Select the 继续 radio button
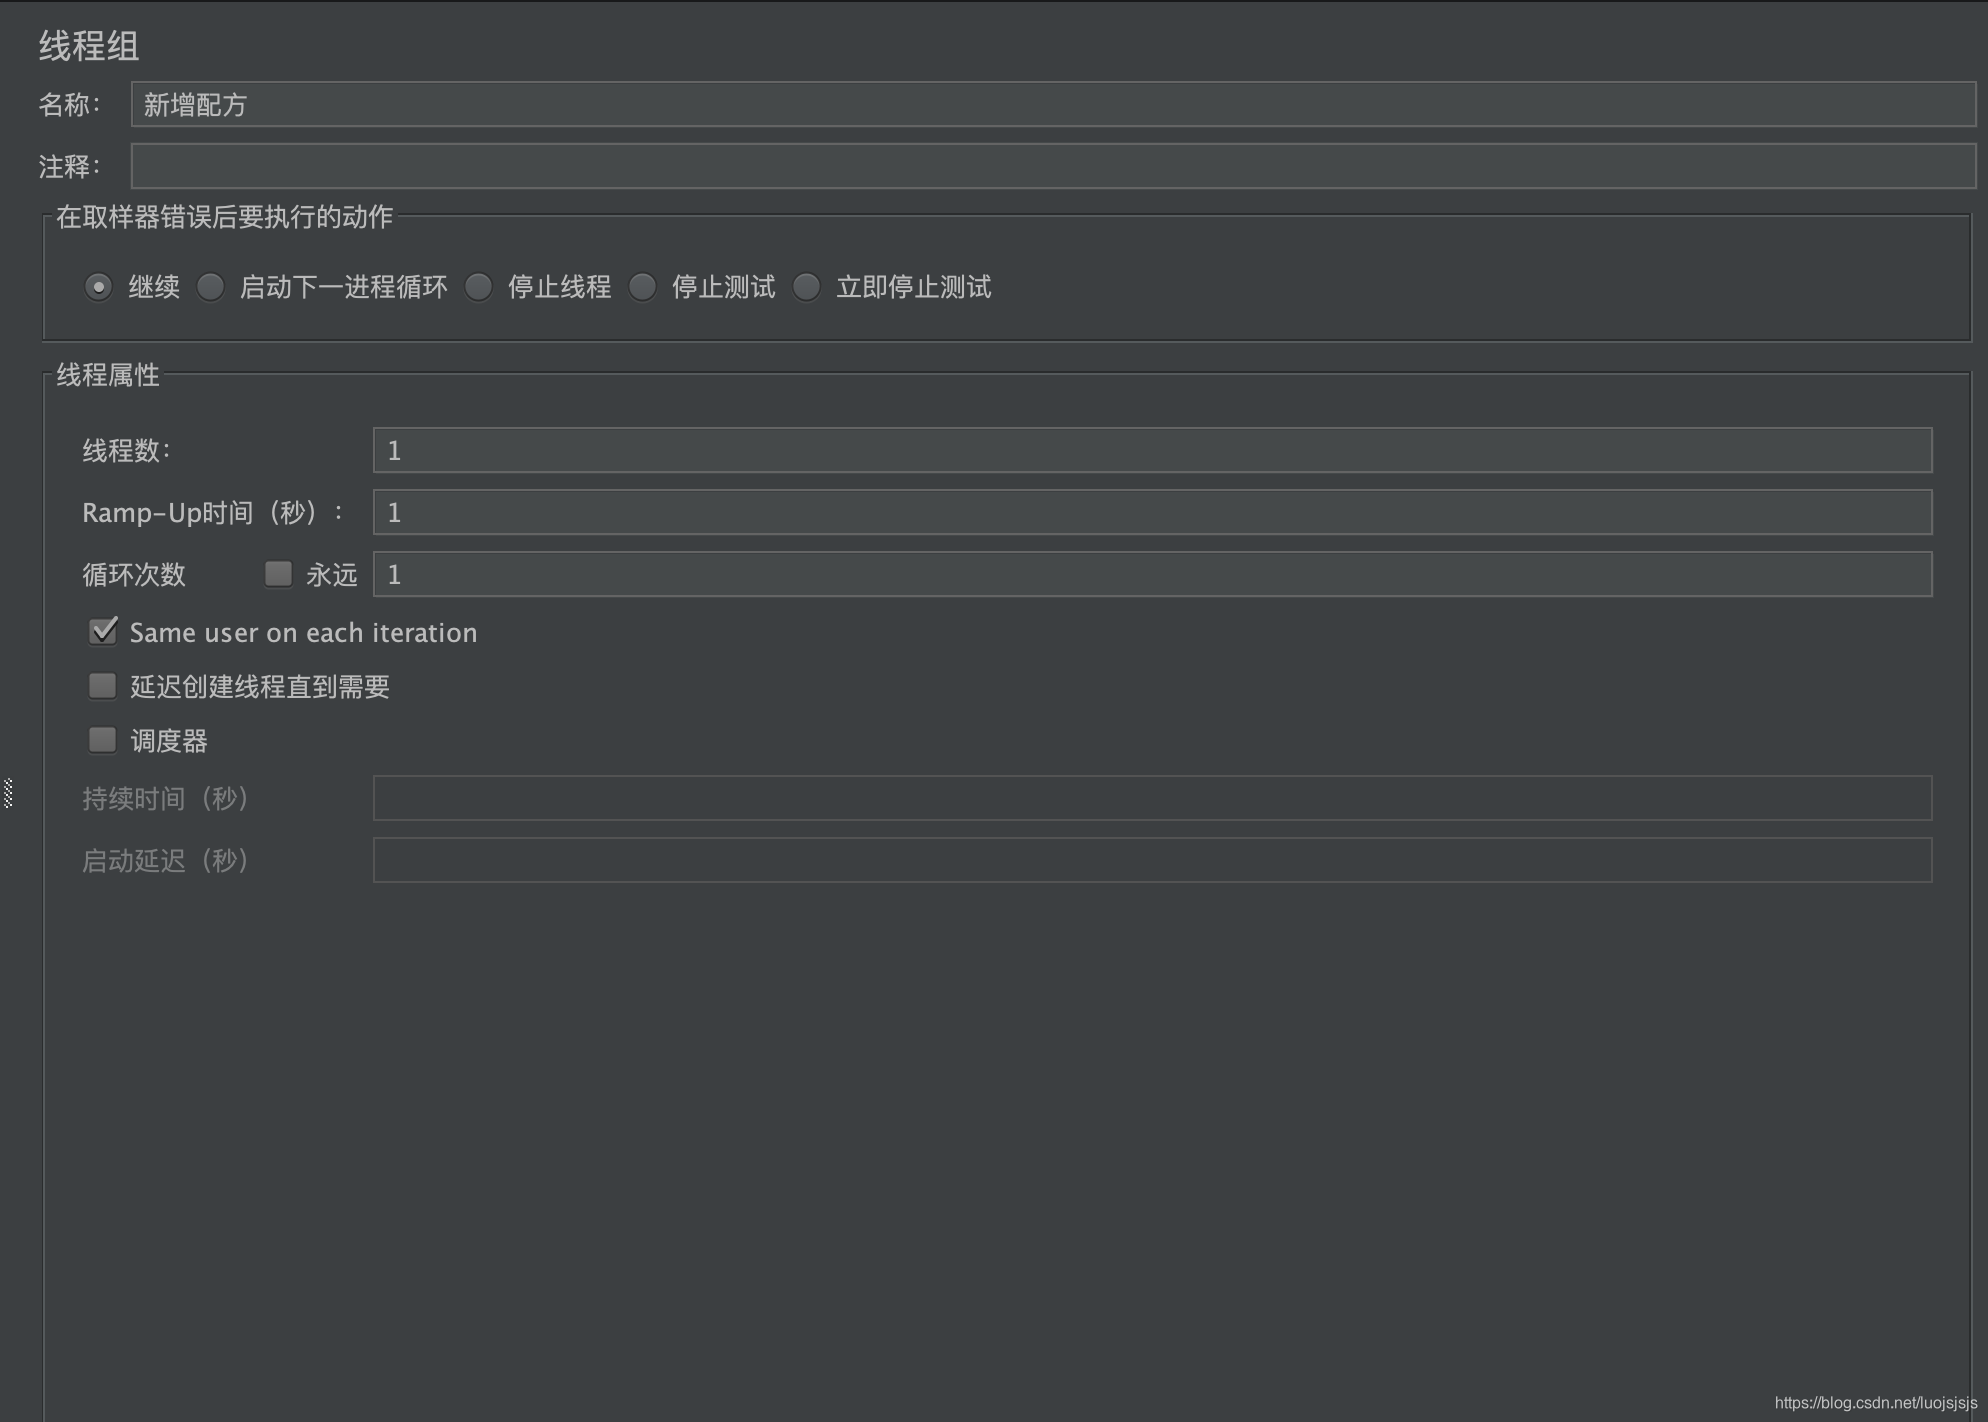This screenshot has width=1988, height=1422. click(x=98, y=287)
